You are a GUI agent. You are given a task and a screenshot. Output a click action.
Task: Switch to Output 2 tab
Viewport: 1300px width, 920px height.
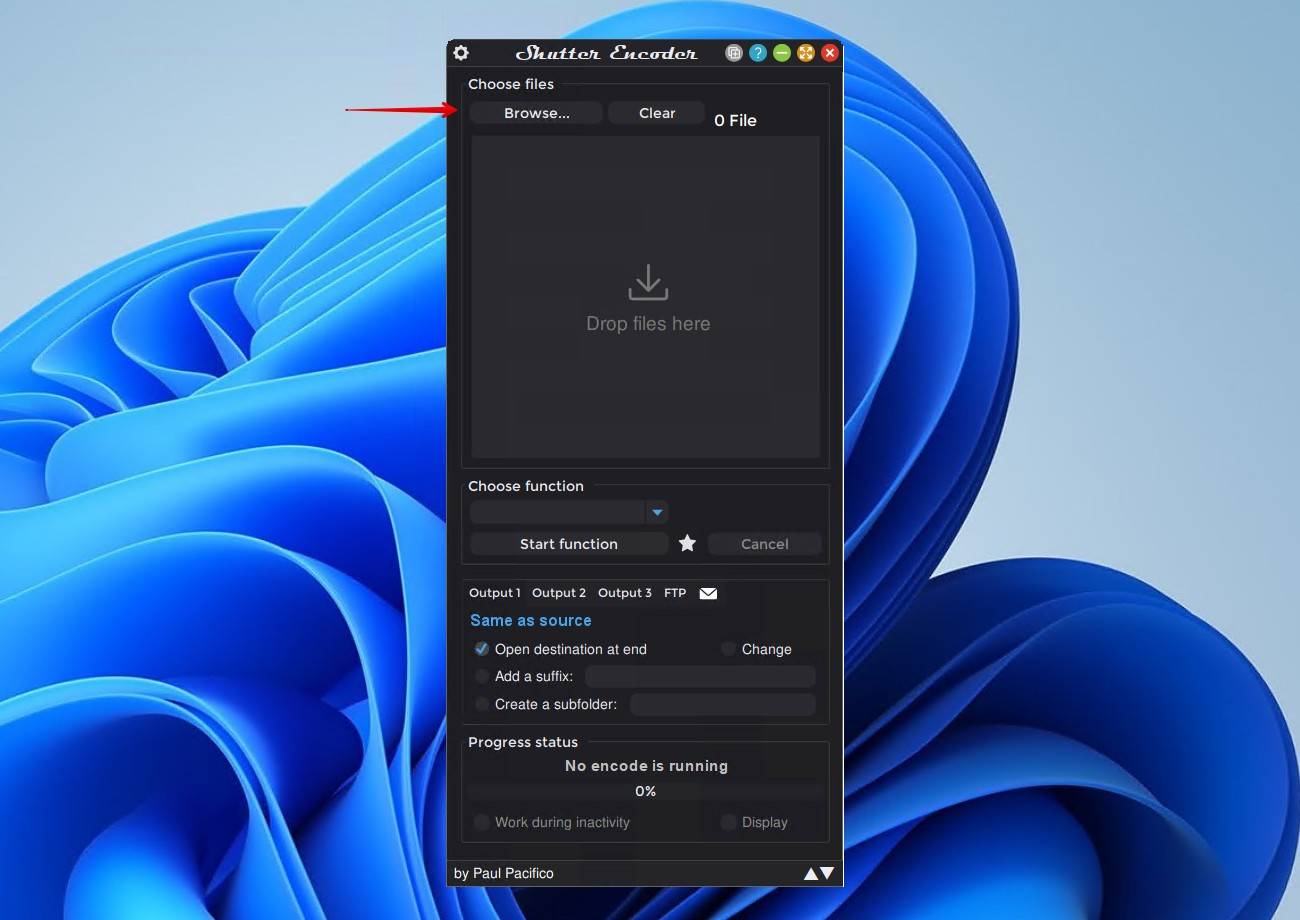tap(559, 593)
